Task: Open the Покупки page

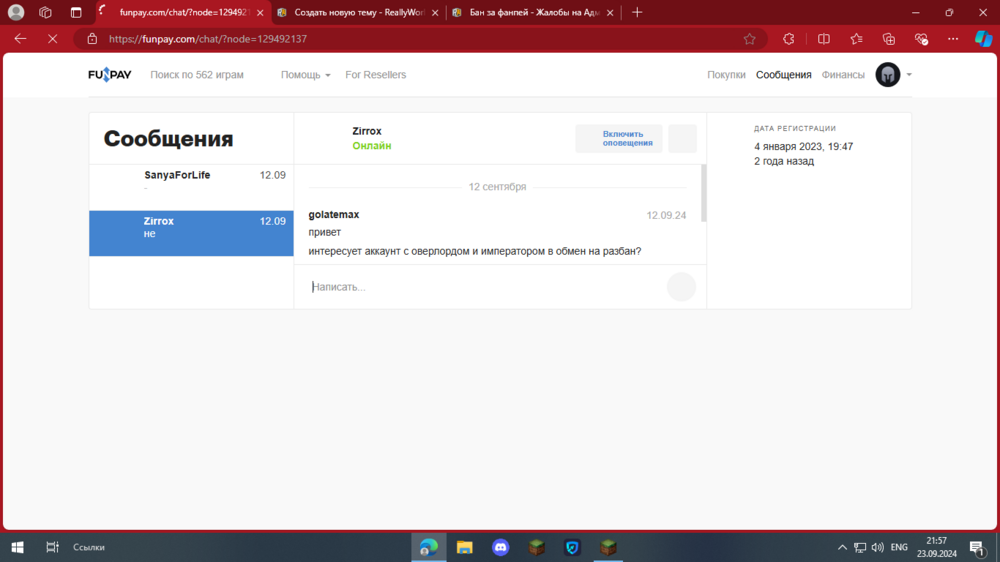Action: click(726, 75)
